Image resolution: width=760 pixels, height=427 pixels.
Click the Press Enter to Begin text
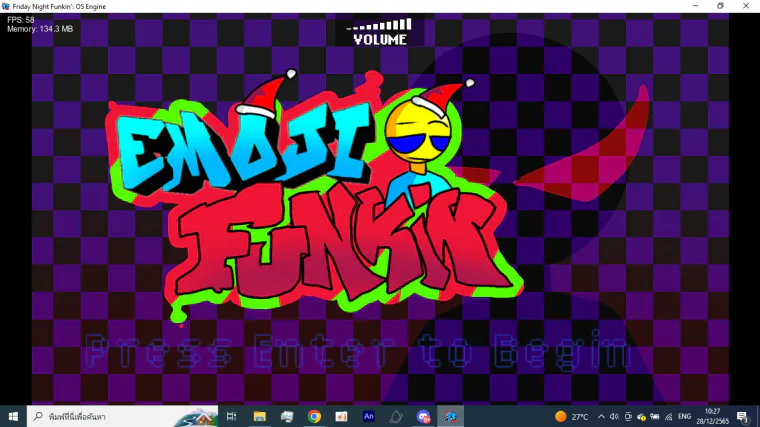pos(358,349)
